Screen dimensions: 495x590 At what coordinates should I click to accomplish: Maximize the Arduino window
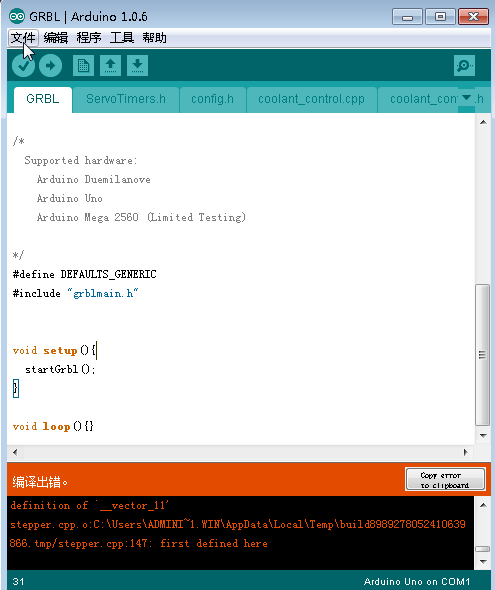tap(440, 17)
